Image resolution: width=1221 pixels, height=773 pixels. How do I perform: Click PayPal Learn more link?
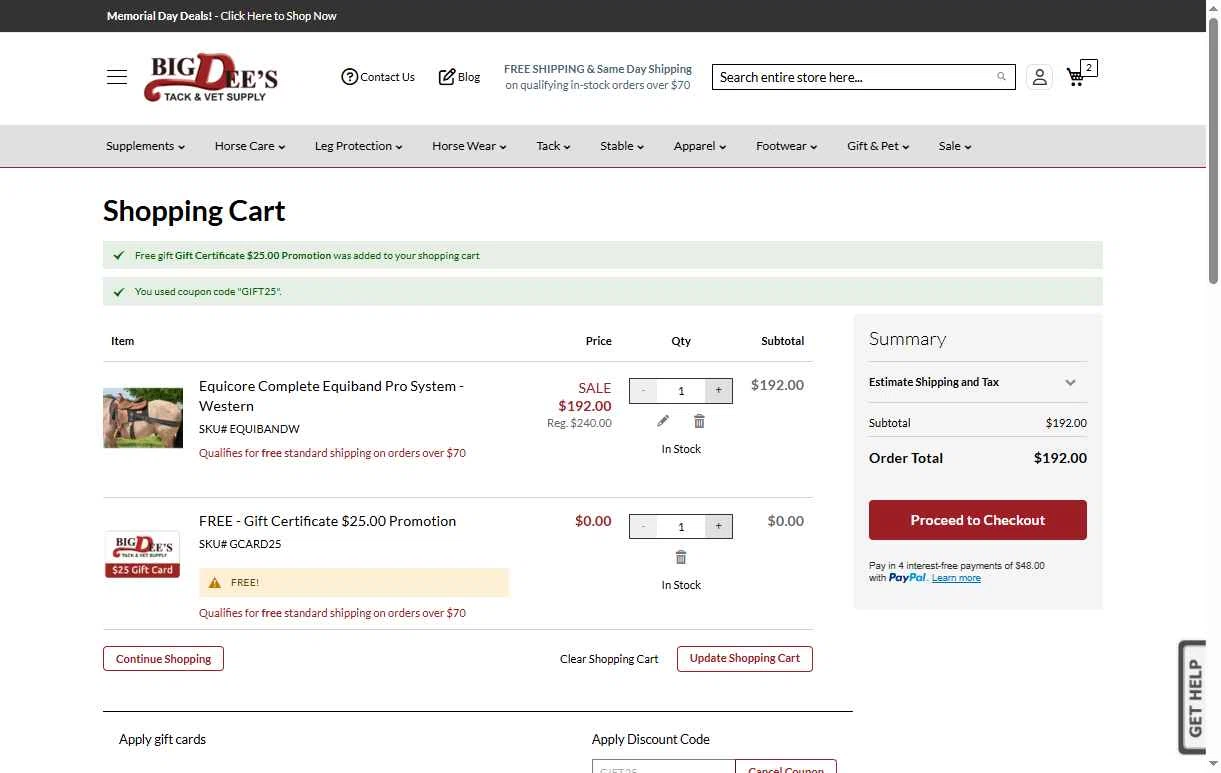pos(956,578)
